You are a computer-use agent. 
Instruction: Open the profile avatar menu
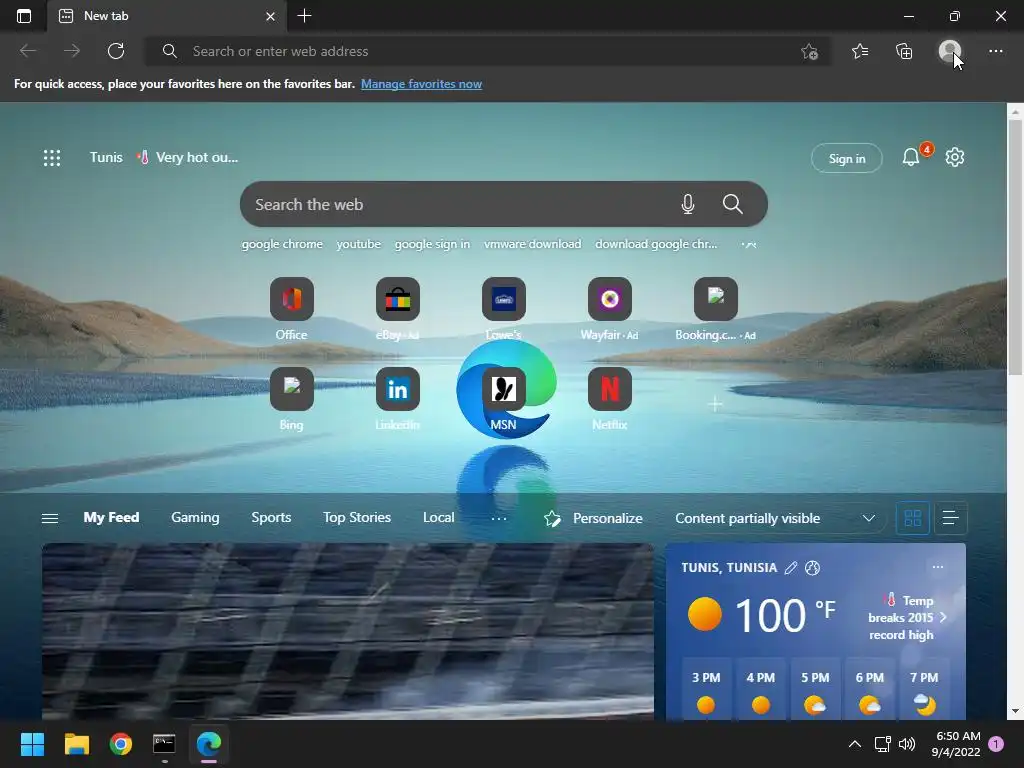tap(950, 51)
